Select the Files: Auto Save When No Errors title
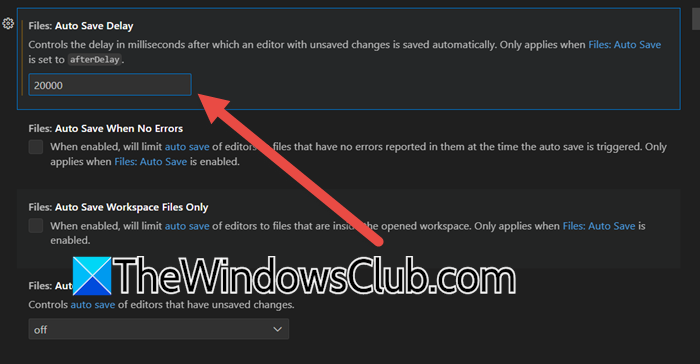The image size is (700, 364). 106,129
